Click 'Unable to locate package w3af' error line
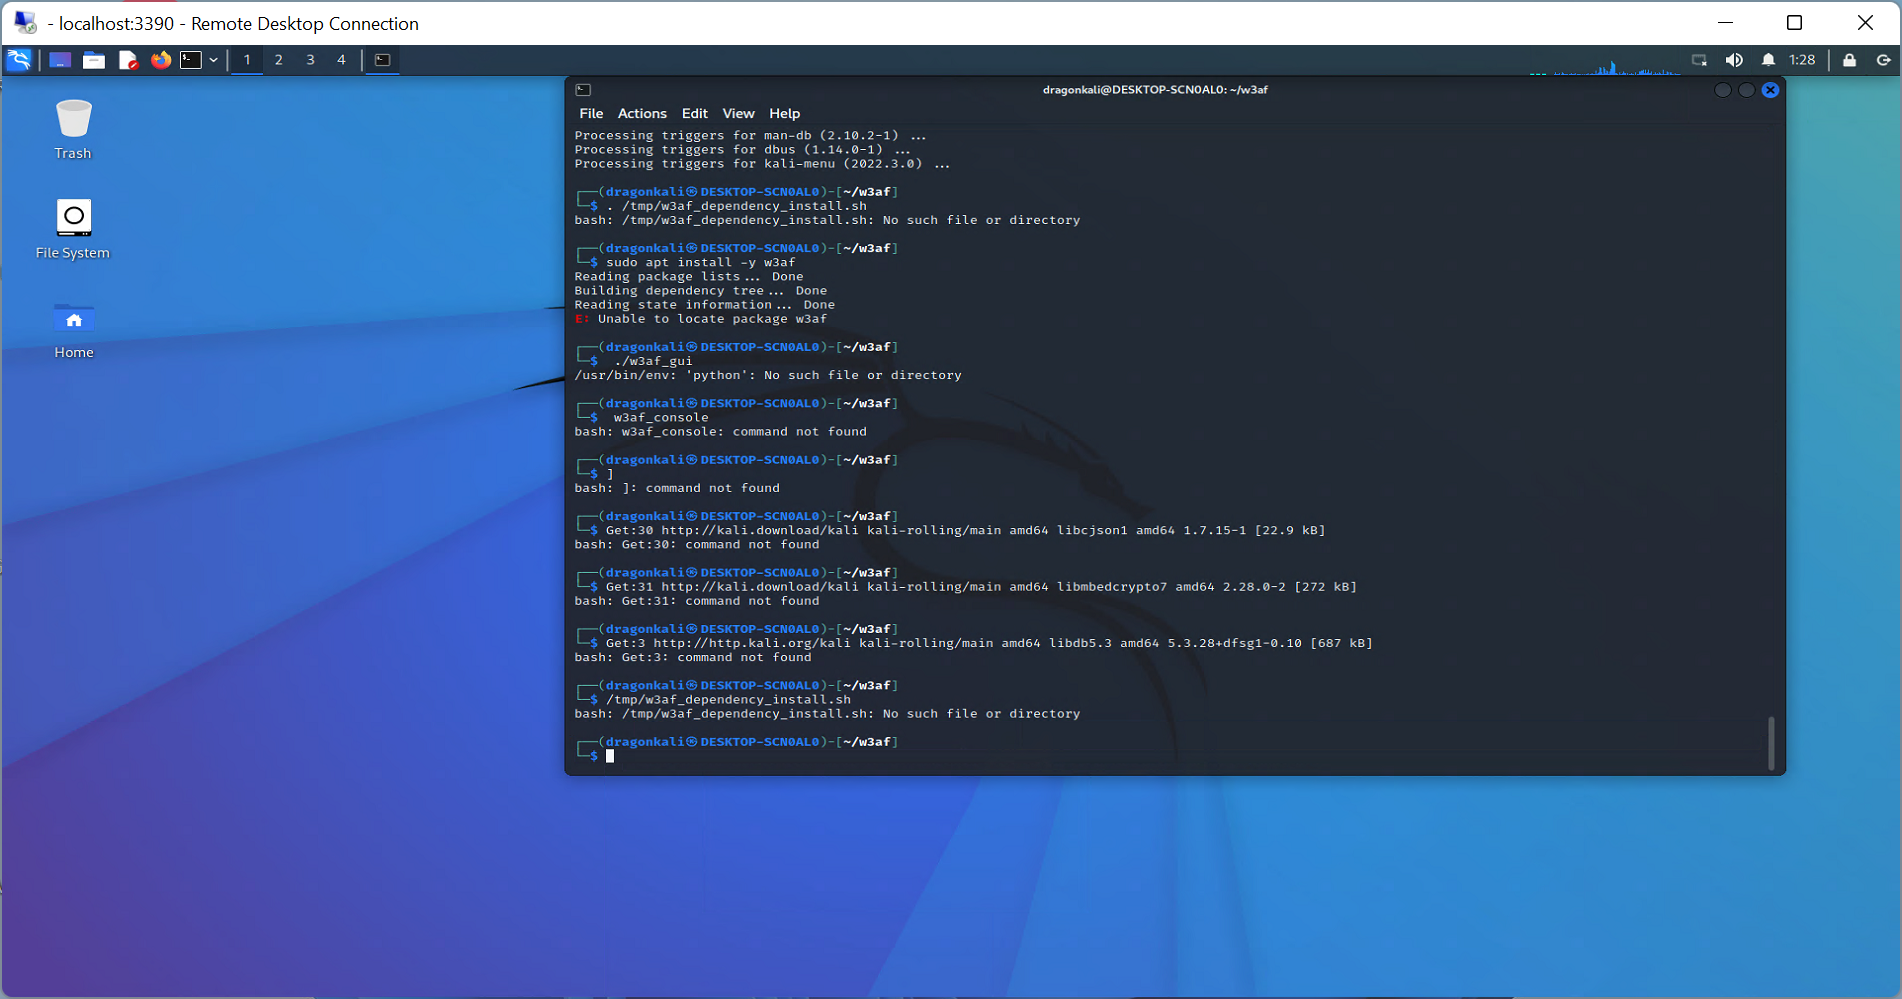1902x999 pixels. click(x=701, y=319)
